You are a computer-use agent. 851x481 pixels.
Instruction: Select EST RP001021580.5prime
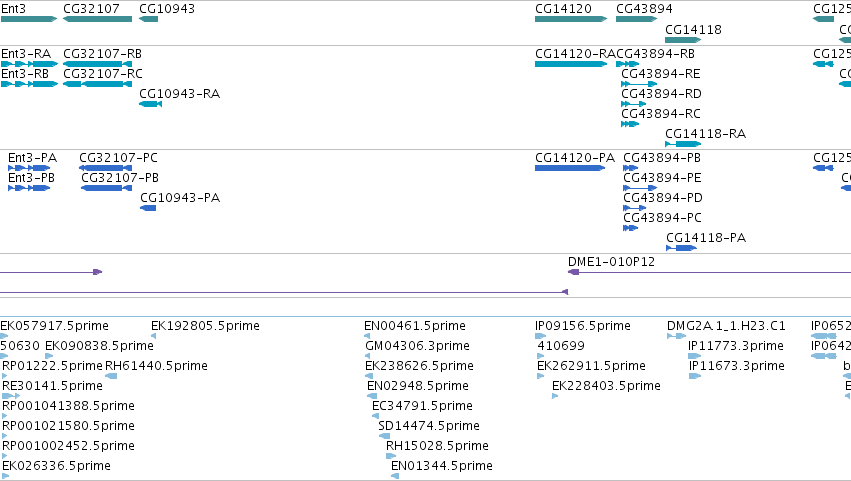[x=5, y=436]
